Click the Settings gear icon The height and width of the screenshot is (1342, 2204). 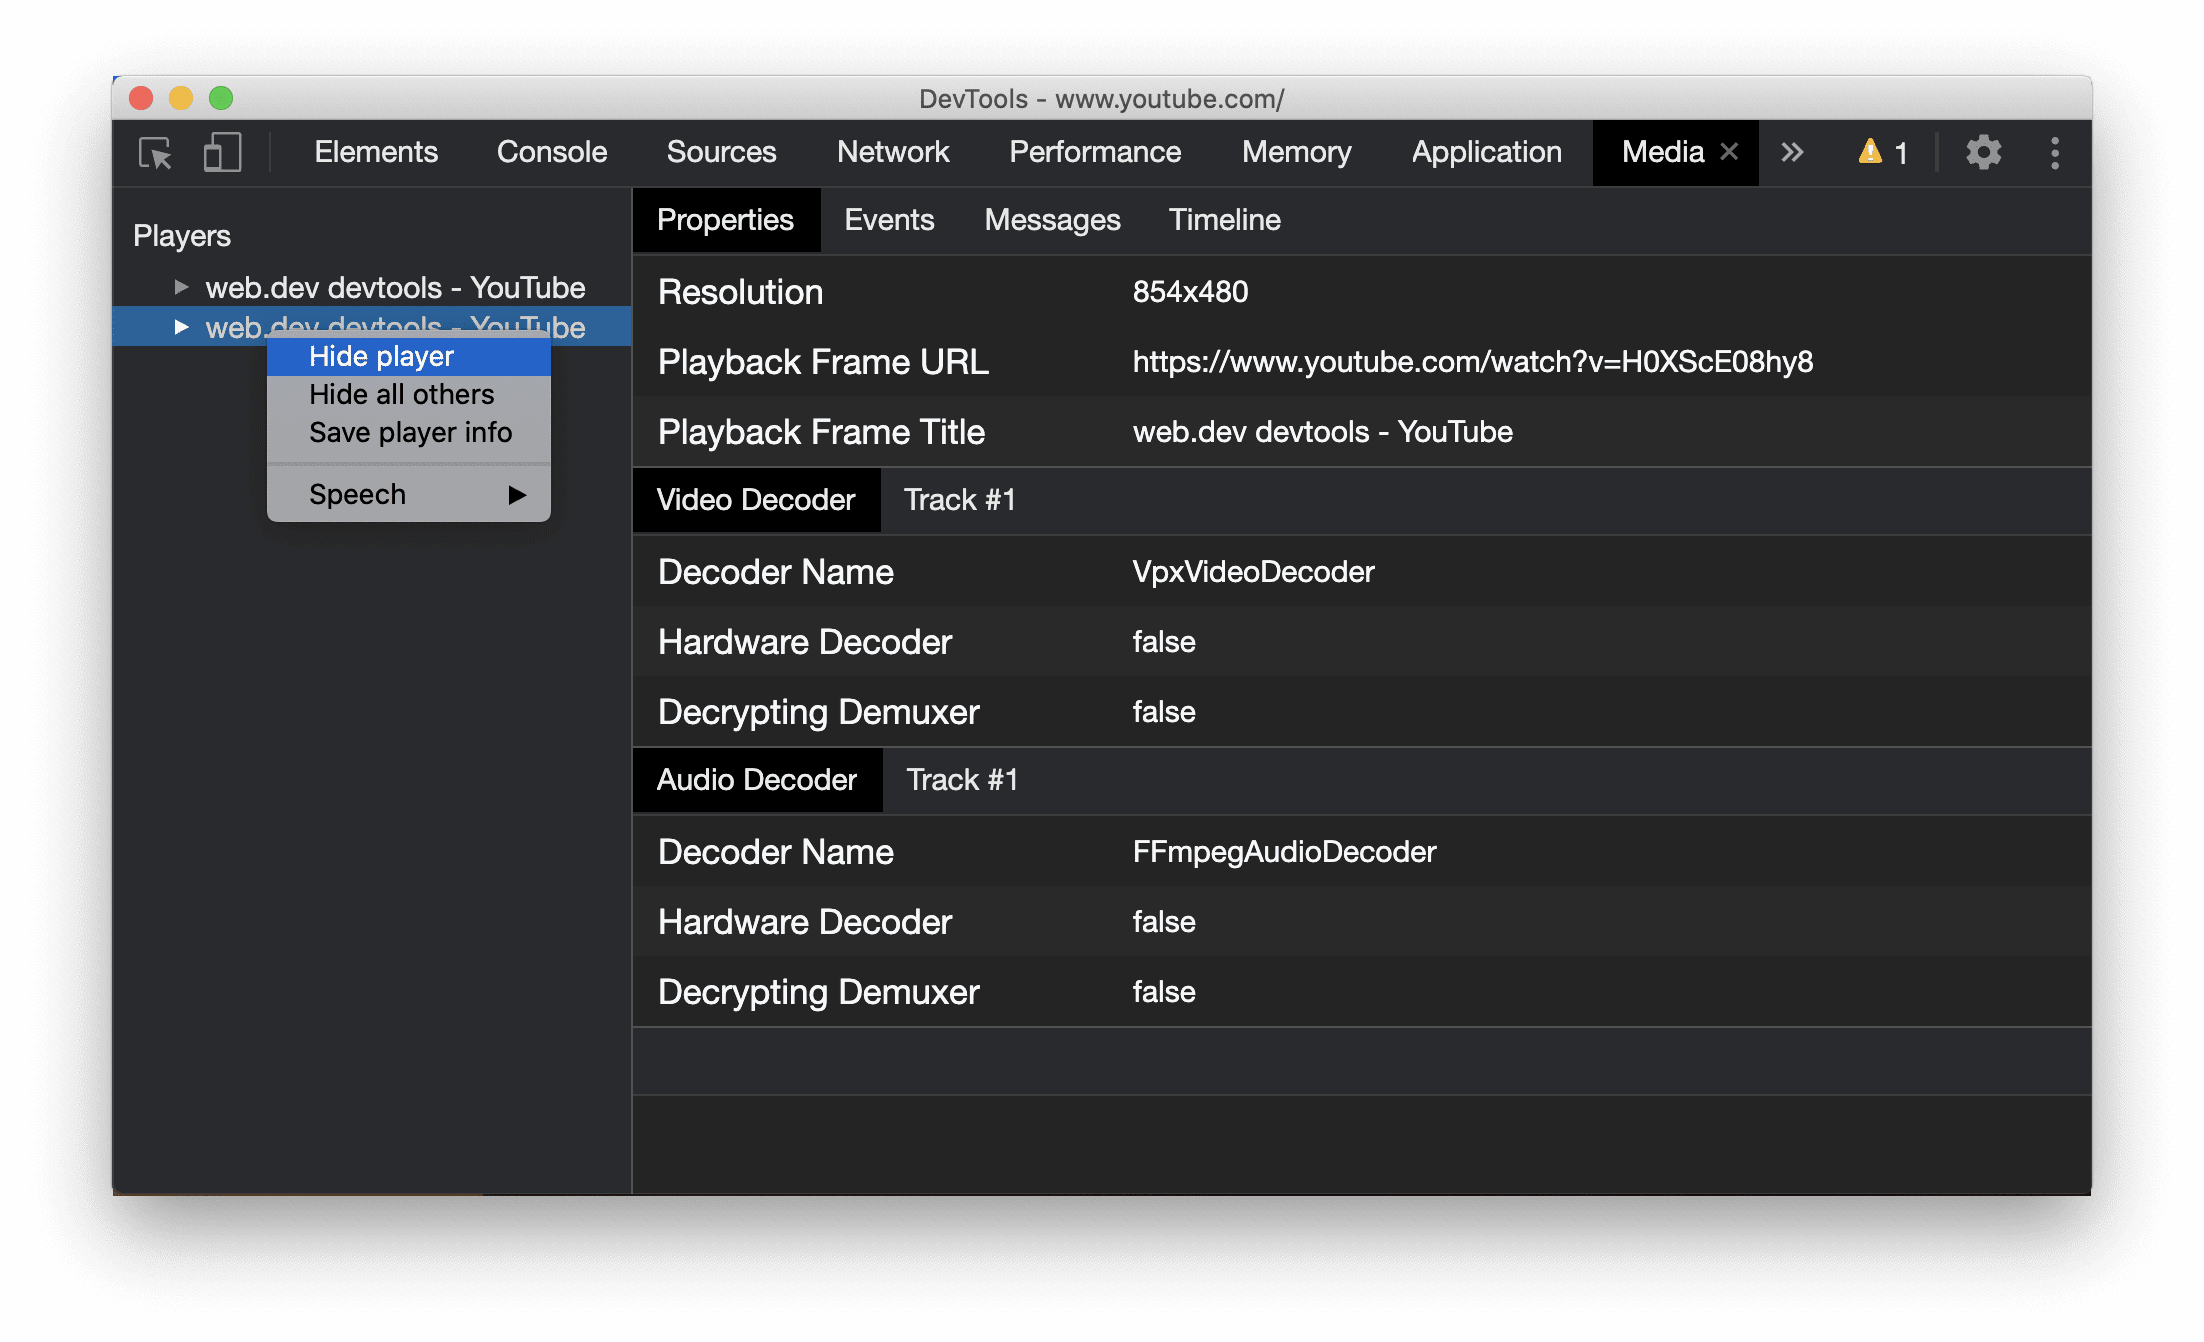click(x=1982, y=153)
